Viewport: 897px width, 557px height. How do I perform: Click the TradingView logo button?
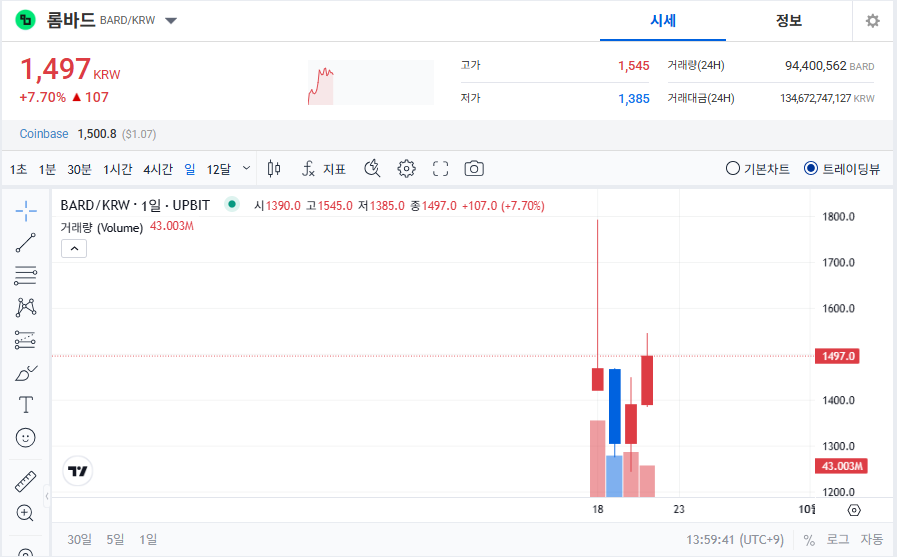pos(77,471)
